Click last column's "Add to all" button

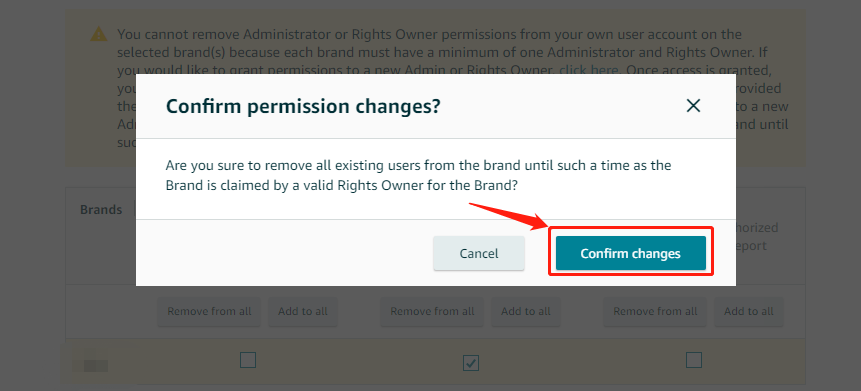[x=748, y=311]
